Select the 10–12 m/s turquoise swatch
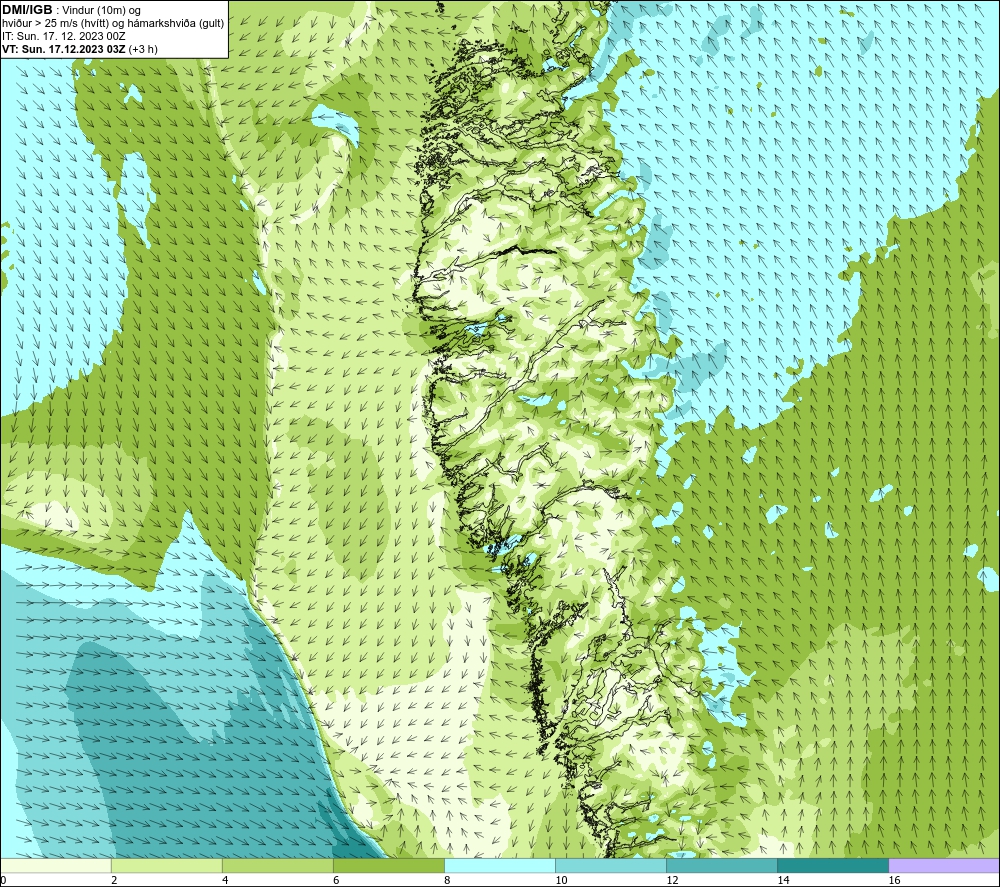 click(610, 866)
